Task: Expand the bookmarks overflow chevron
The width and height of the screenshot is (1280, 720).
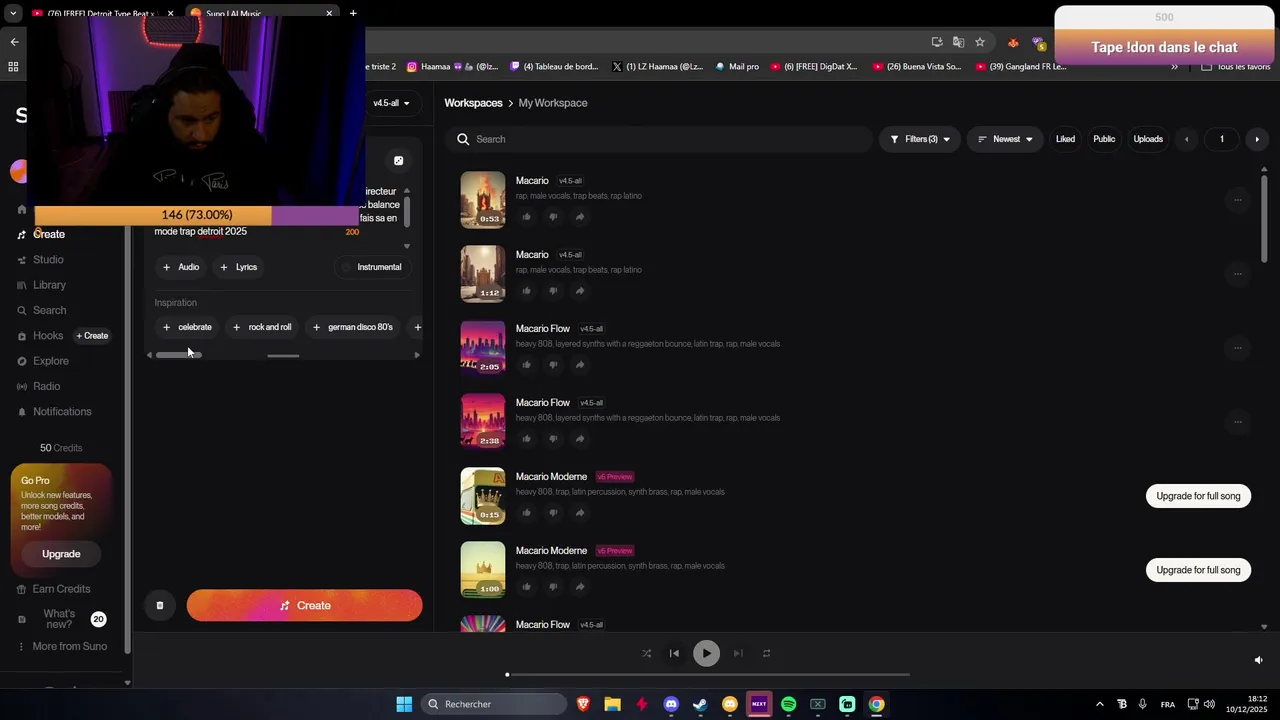Action: click(1175, 67)
